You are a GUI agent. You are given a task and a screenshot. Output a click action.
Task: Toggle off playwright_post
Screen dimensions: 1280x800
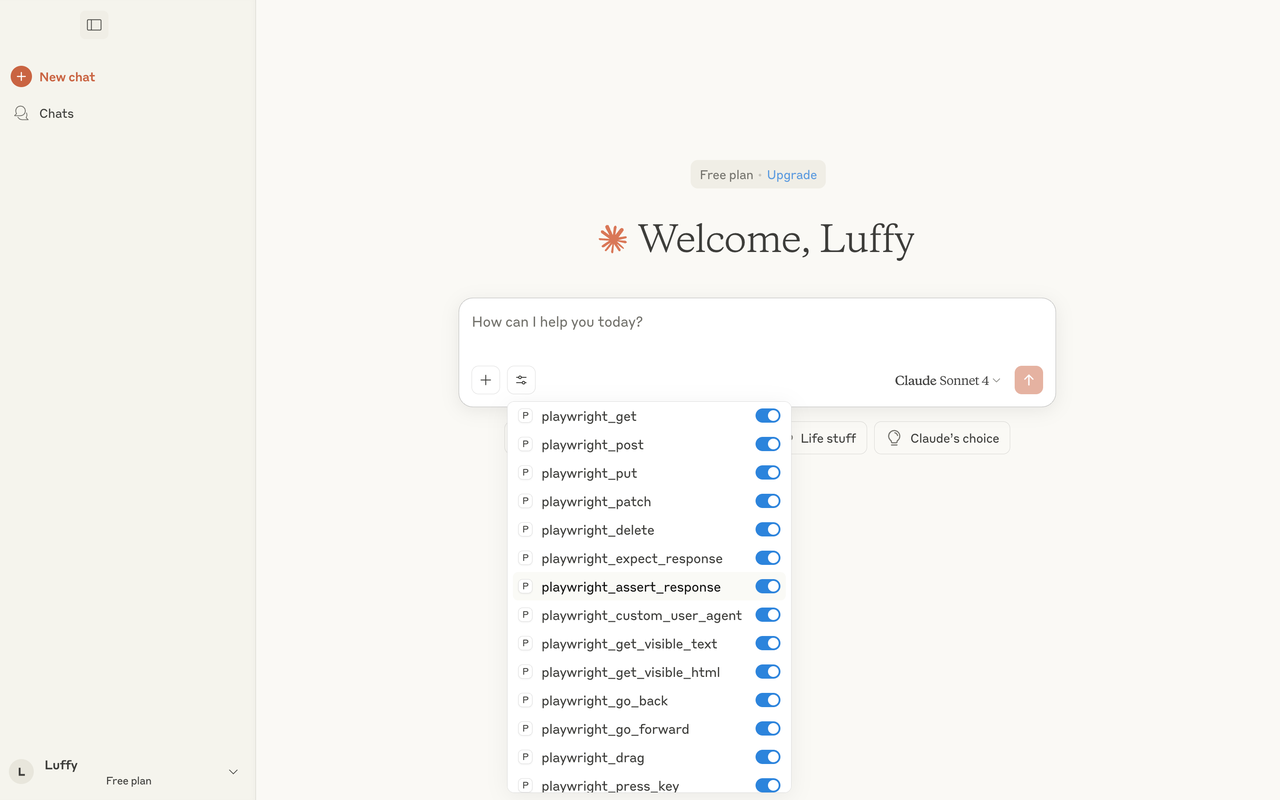768,444
